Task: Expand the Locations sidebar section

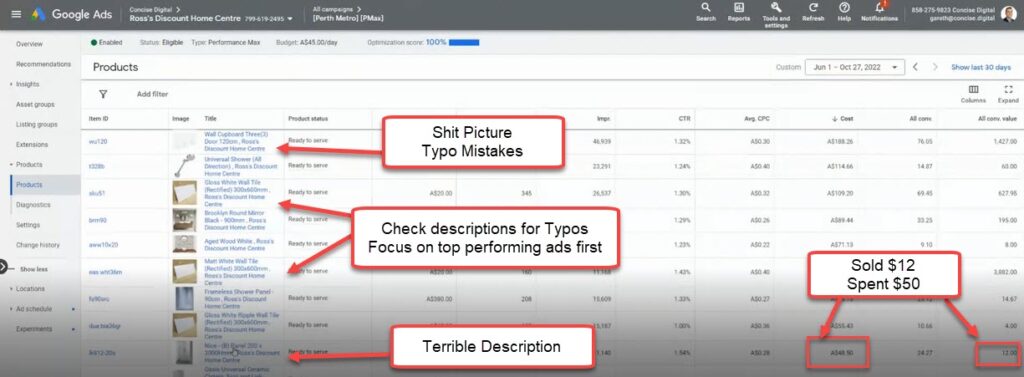Action: tap(30, 289)
